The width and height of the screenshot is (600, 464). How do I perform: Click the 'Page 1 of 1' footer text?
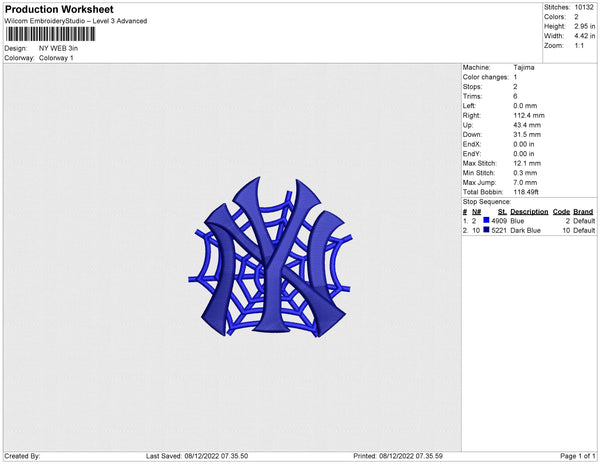pyautogui.click(x=578, y=456)
